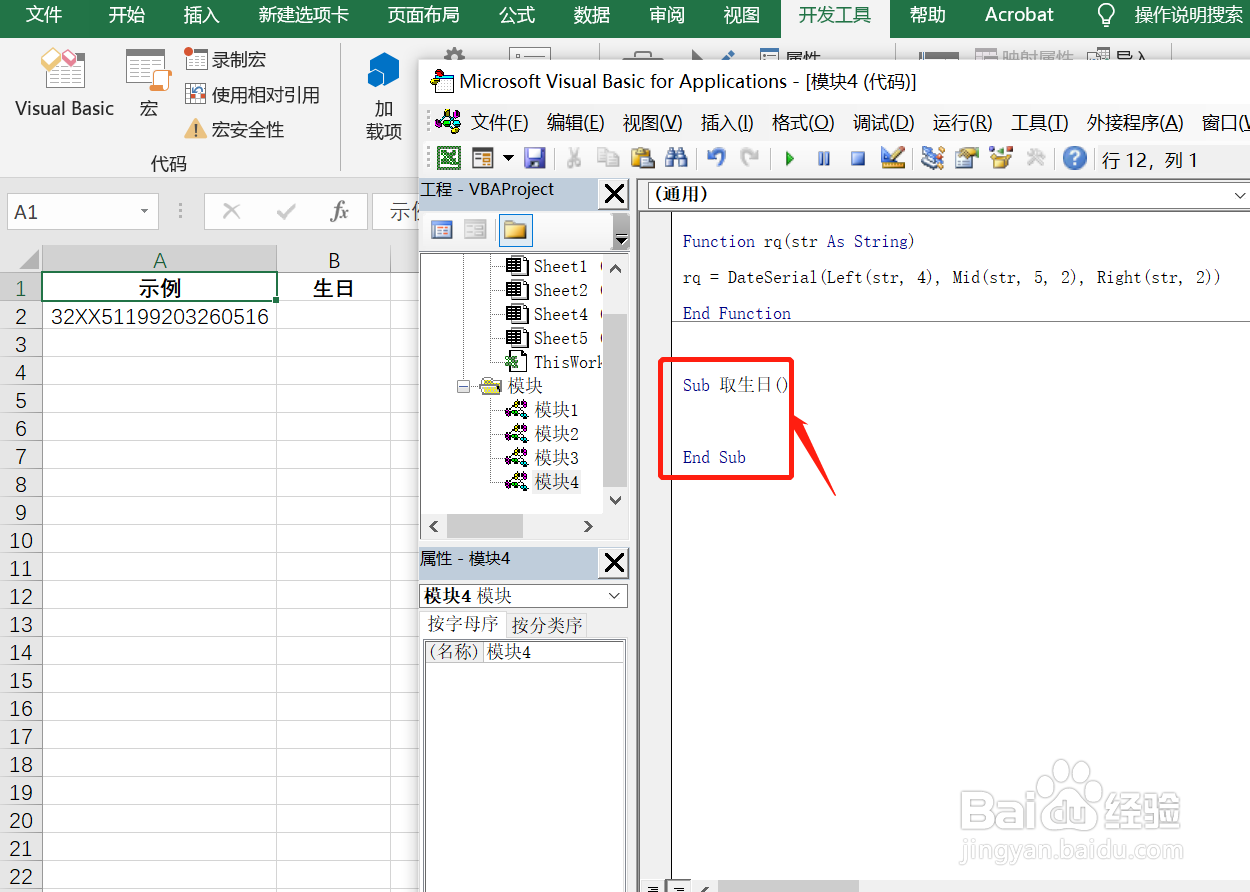Select Sheet1 in project tree
Image resolution: width=1250 pixels, height=892 pixels.
560,266
